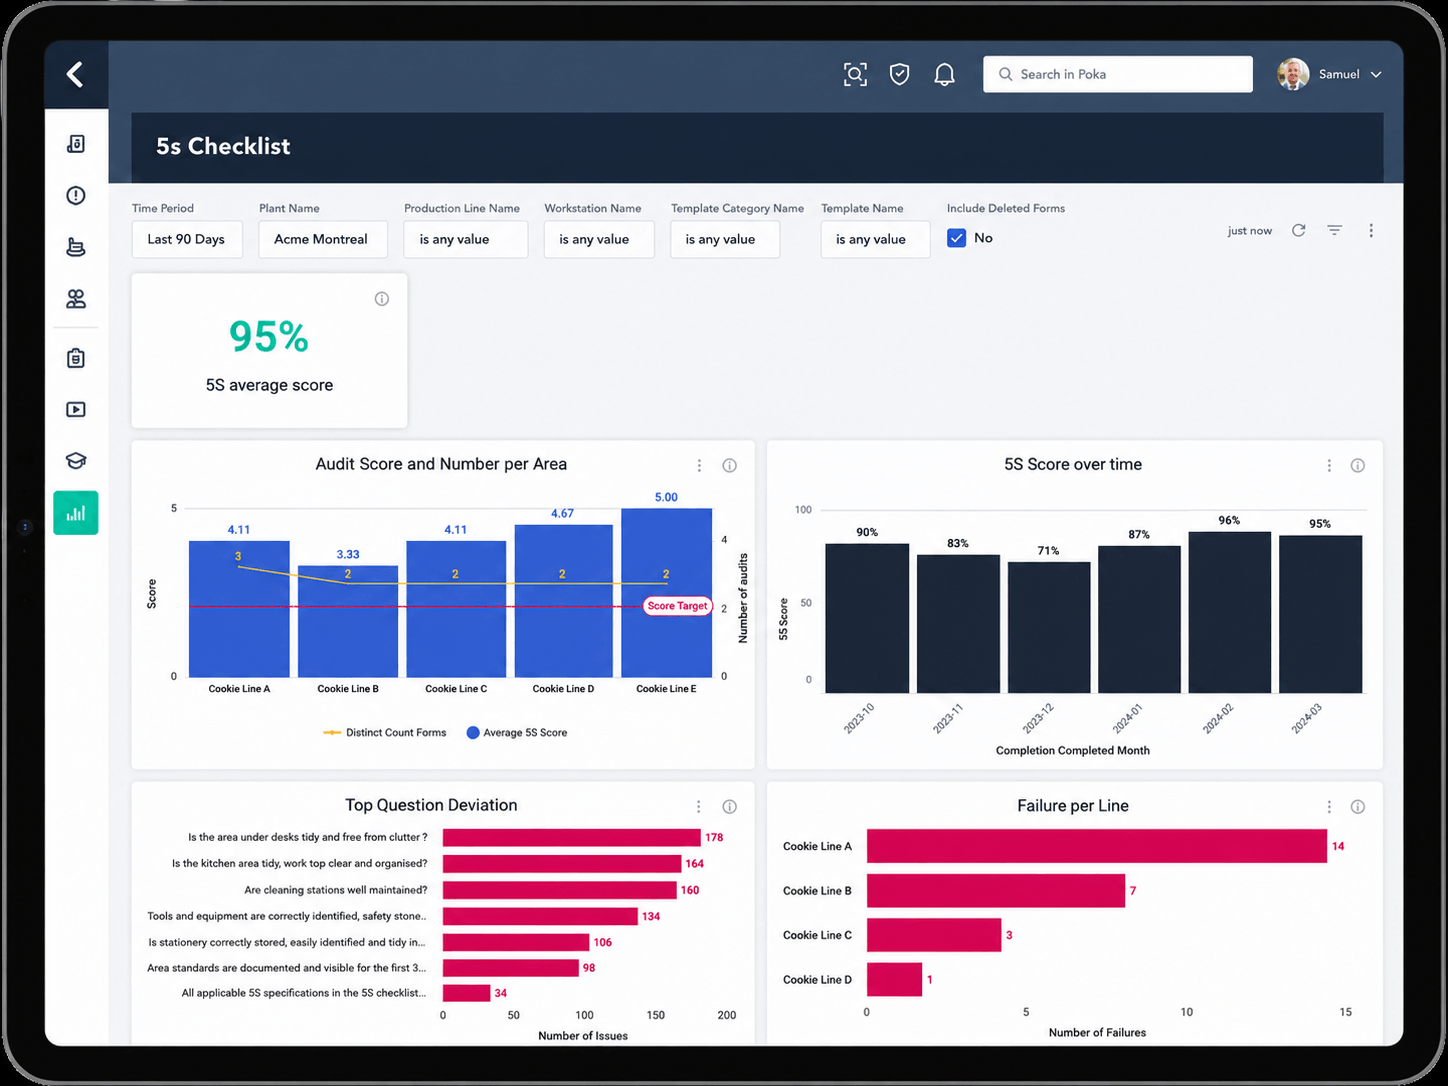Select the analytics bar chart sidebar icon
The image size is (1448, 1086).
pos(76,513)
